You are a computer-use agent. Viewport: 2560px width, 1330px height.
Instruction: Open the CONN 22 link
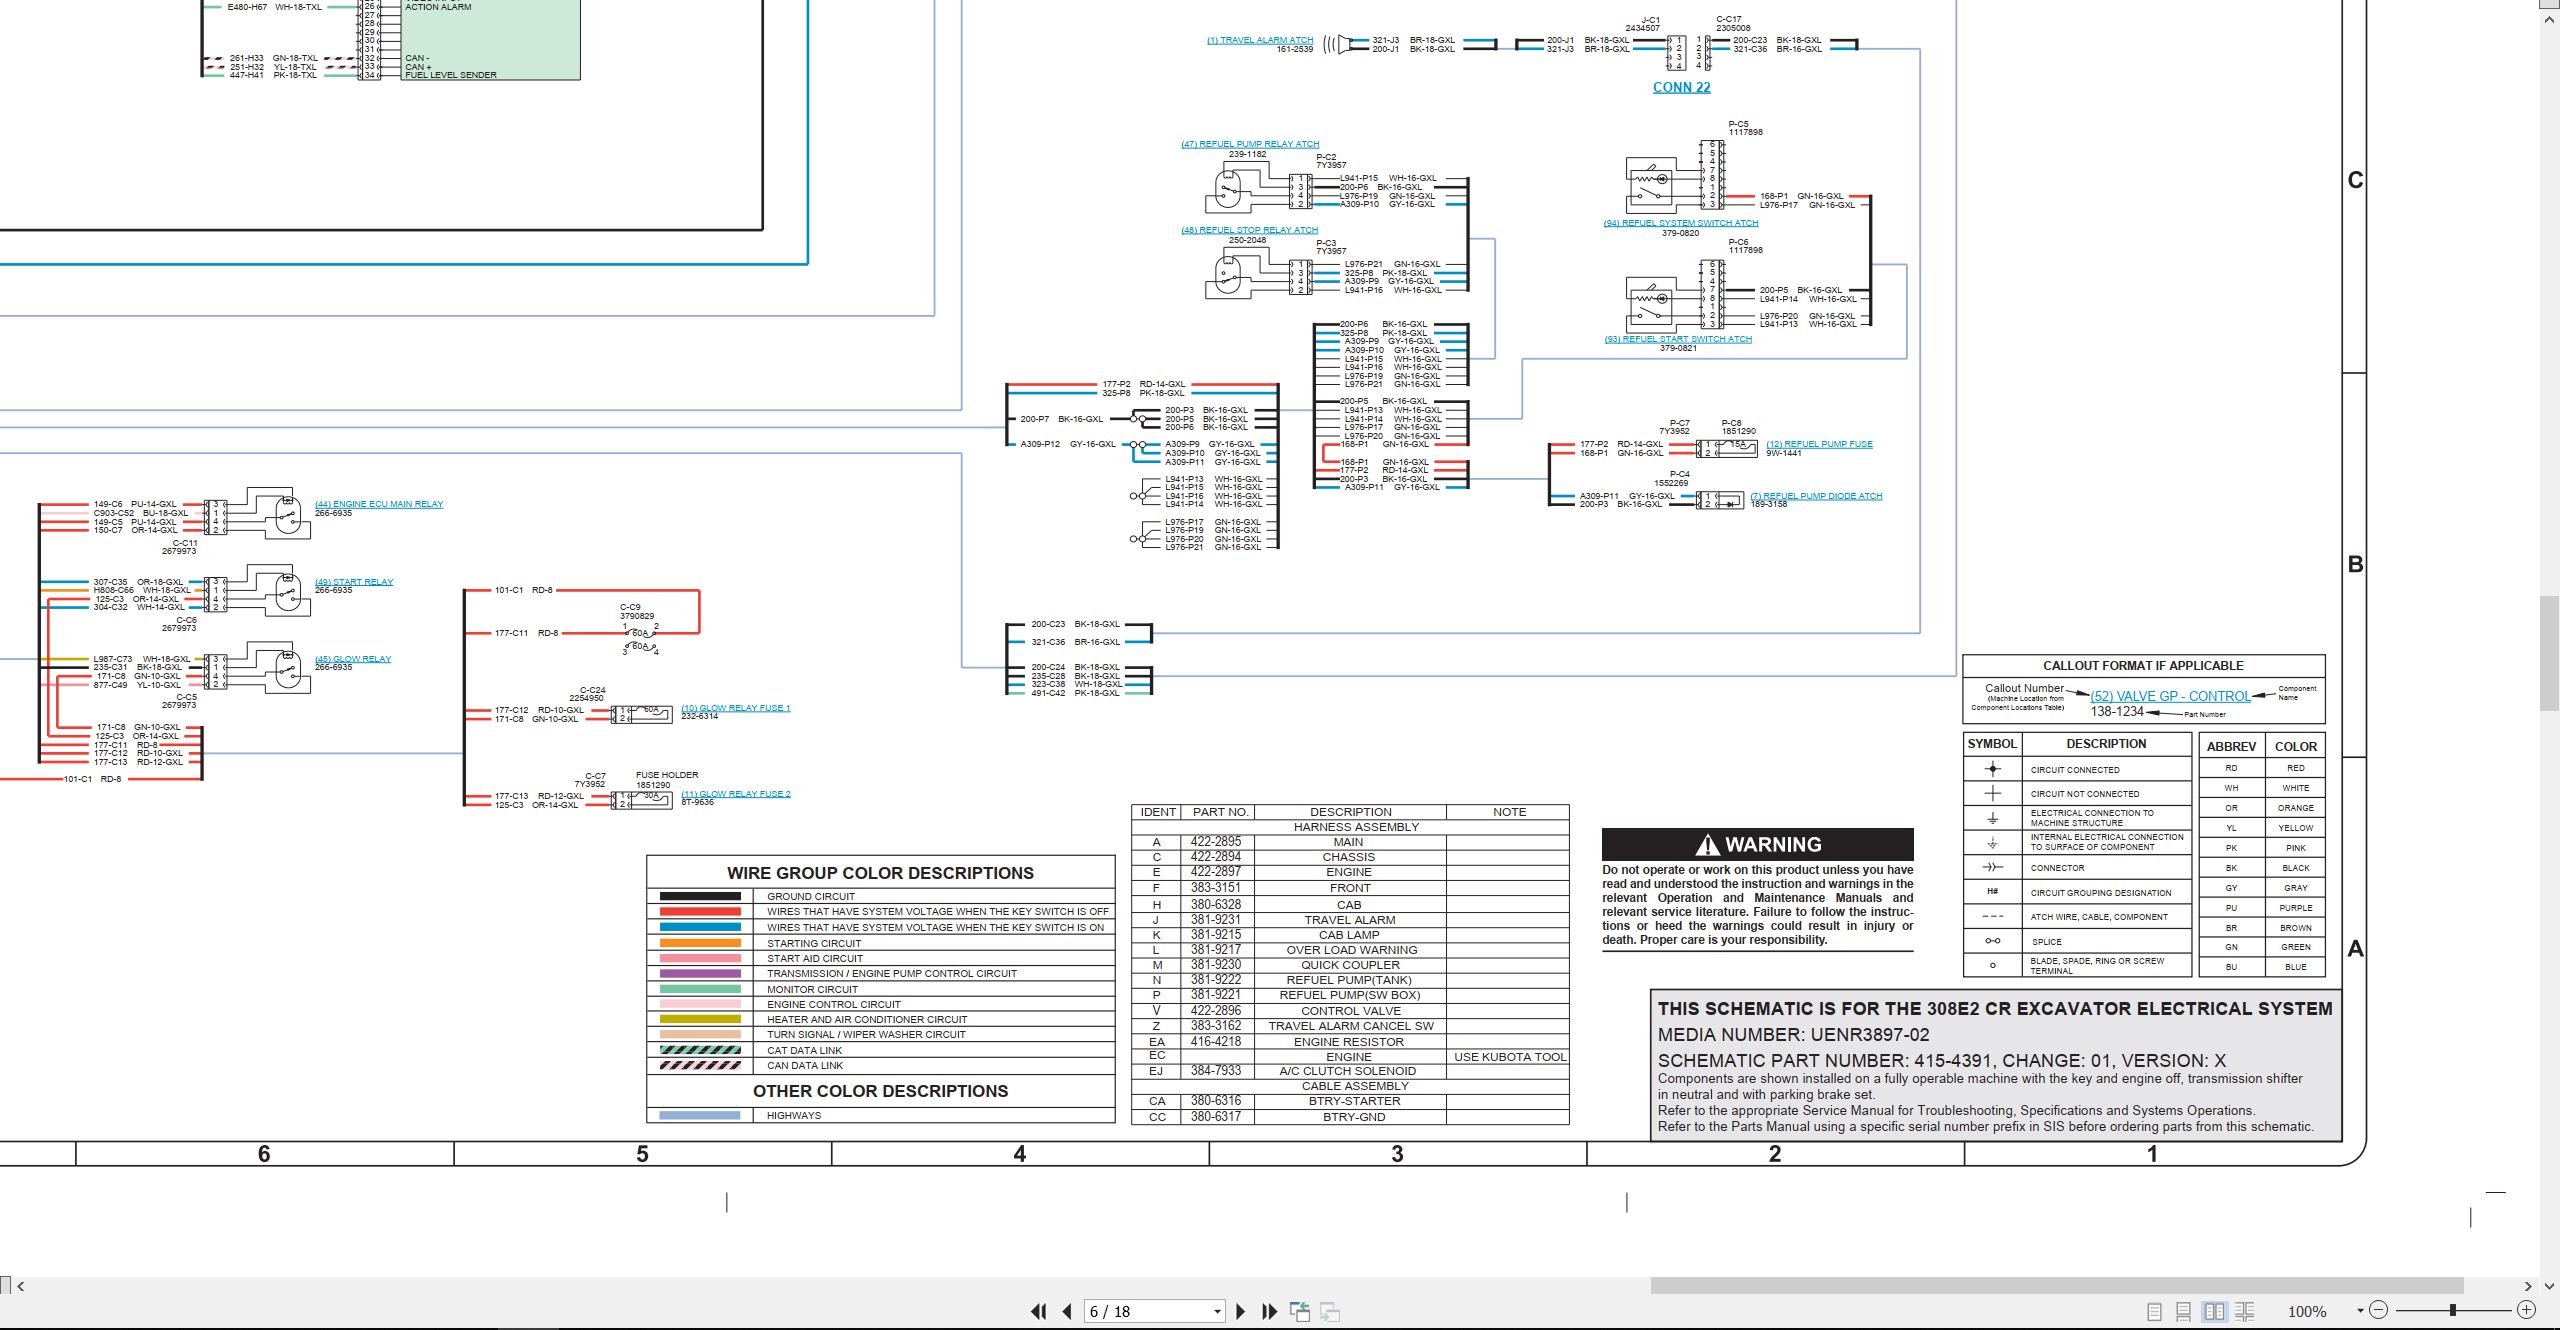coord(1681,88)
